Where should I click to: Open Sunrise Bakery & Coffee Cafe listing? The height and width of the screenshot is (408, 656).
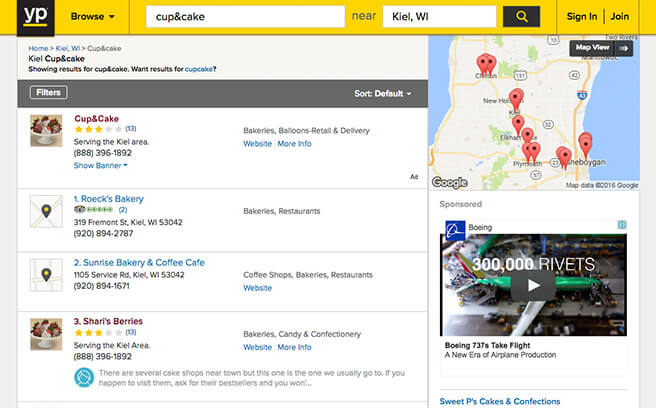(x=139, y=262)
